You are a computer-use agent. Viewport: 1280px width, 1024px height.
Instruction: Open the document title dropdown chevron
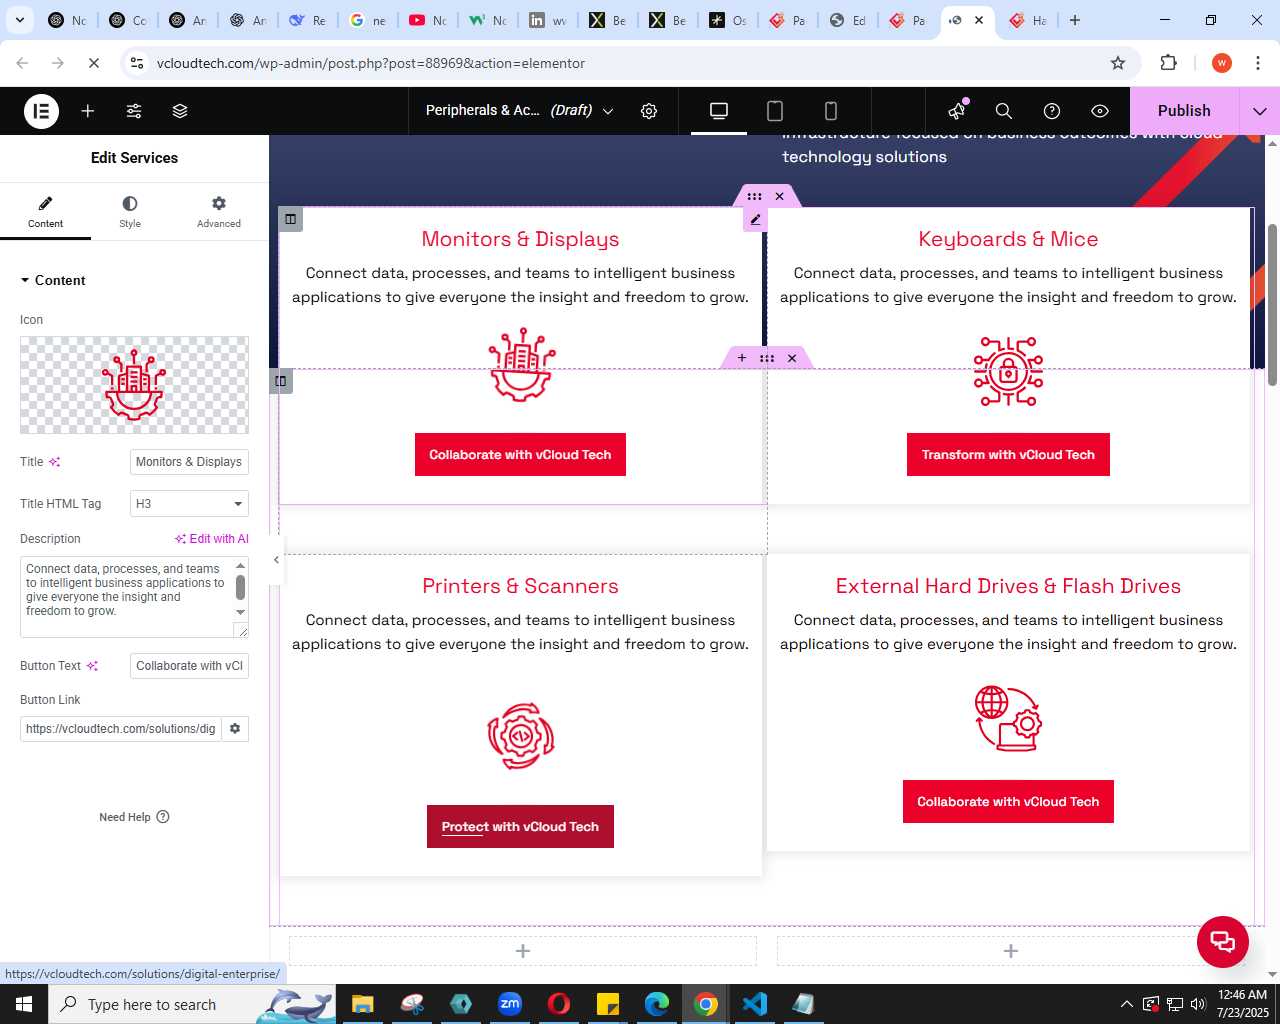pyautogui.click(x=608, y=111)
